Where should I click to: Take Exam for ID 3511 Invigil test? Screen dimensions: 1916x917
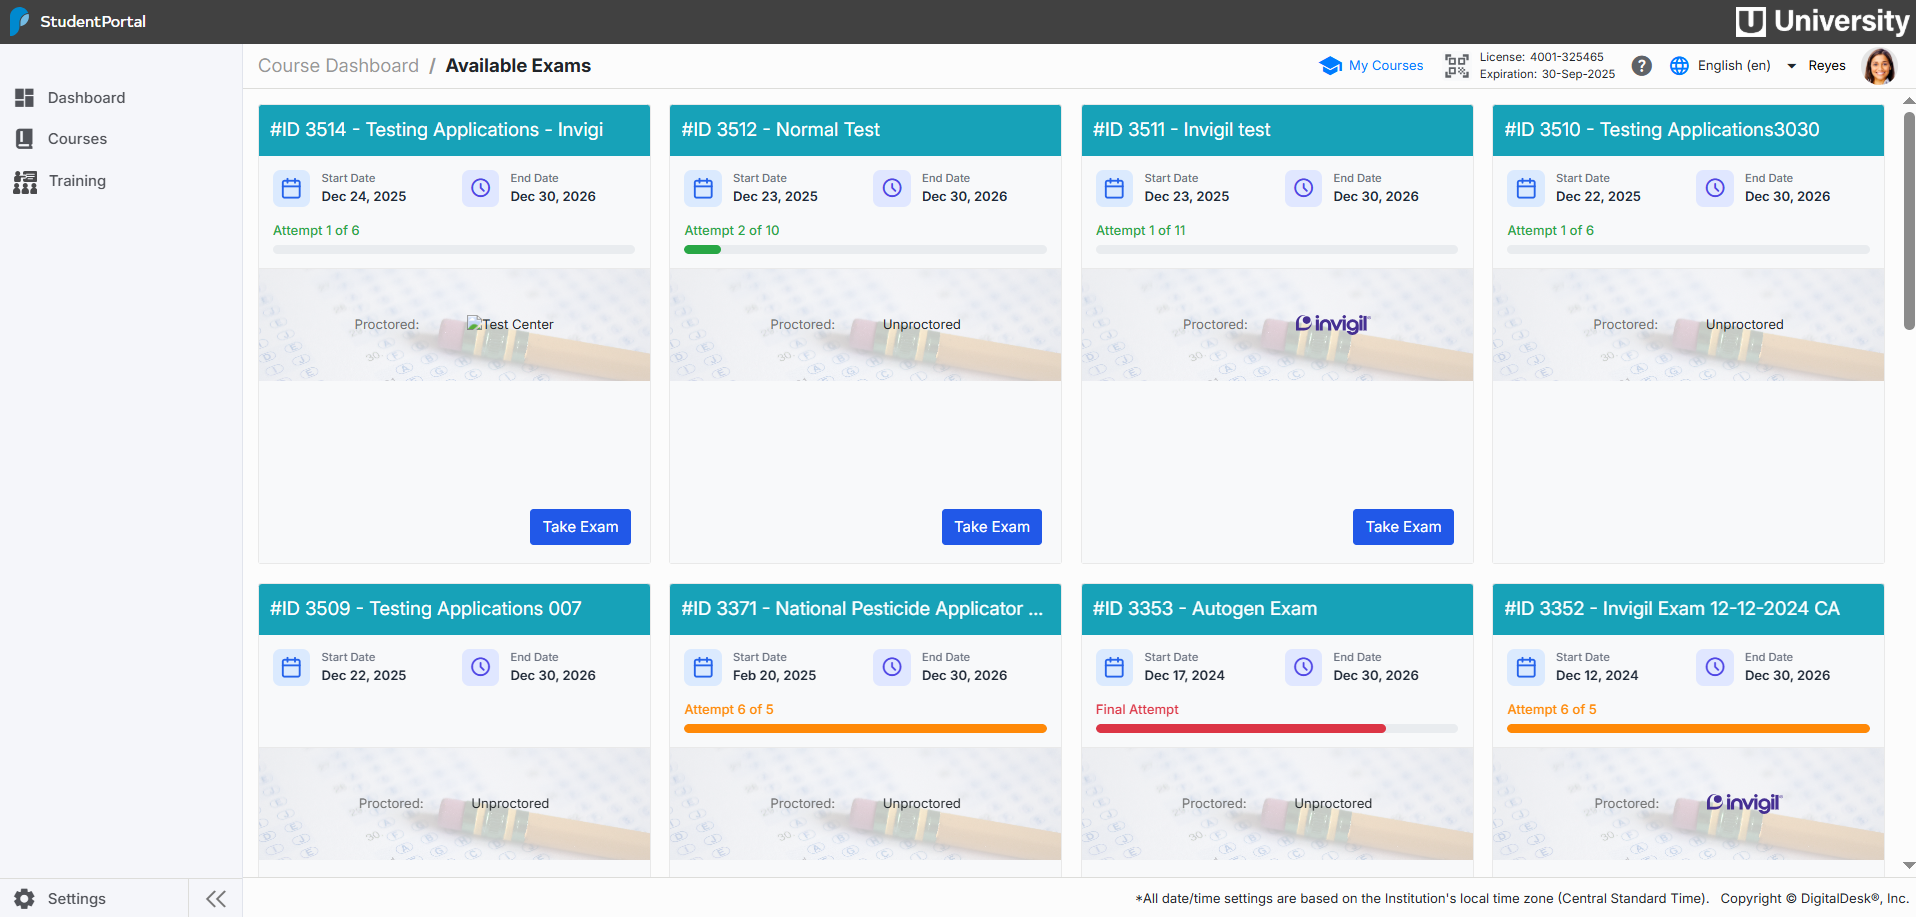pos(1402,527)
